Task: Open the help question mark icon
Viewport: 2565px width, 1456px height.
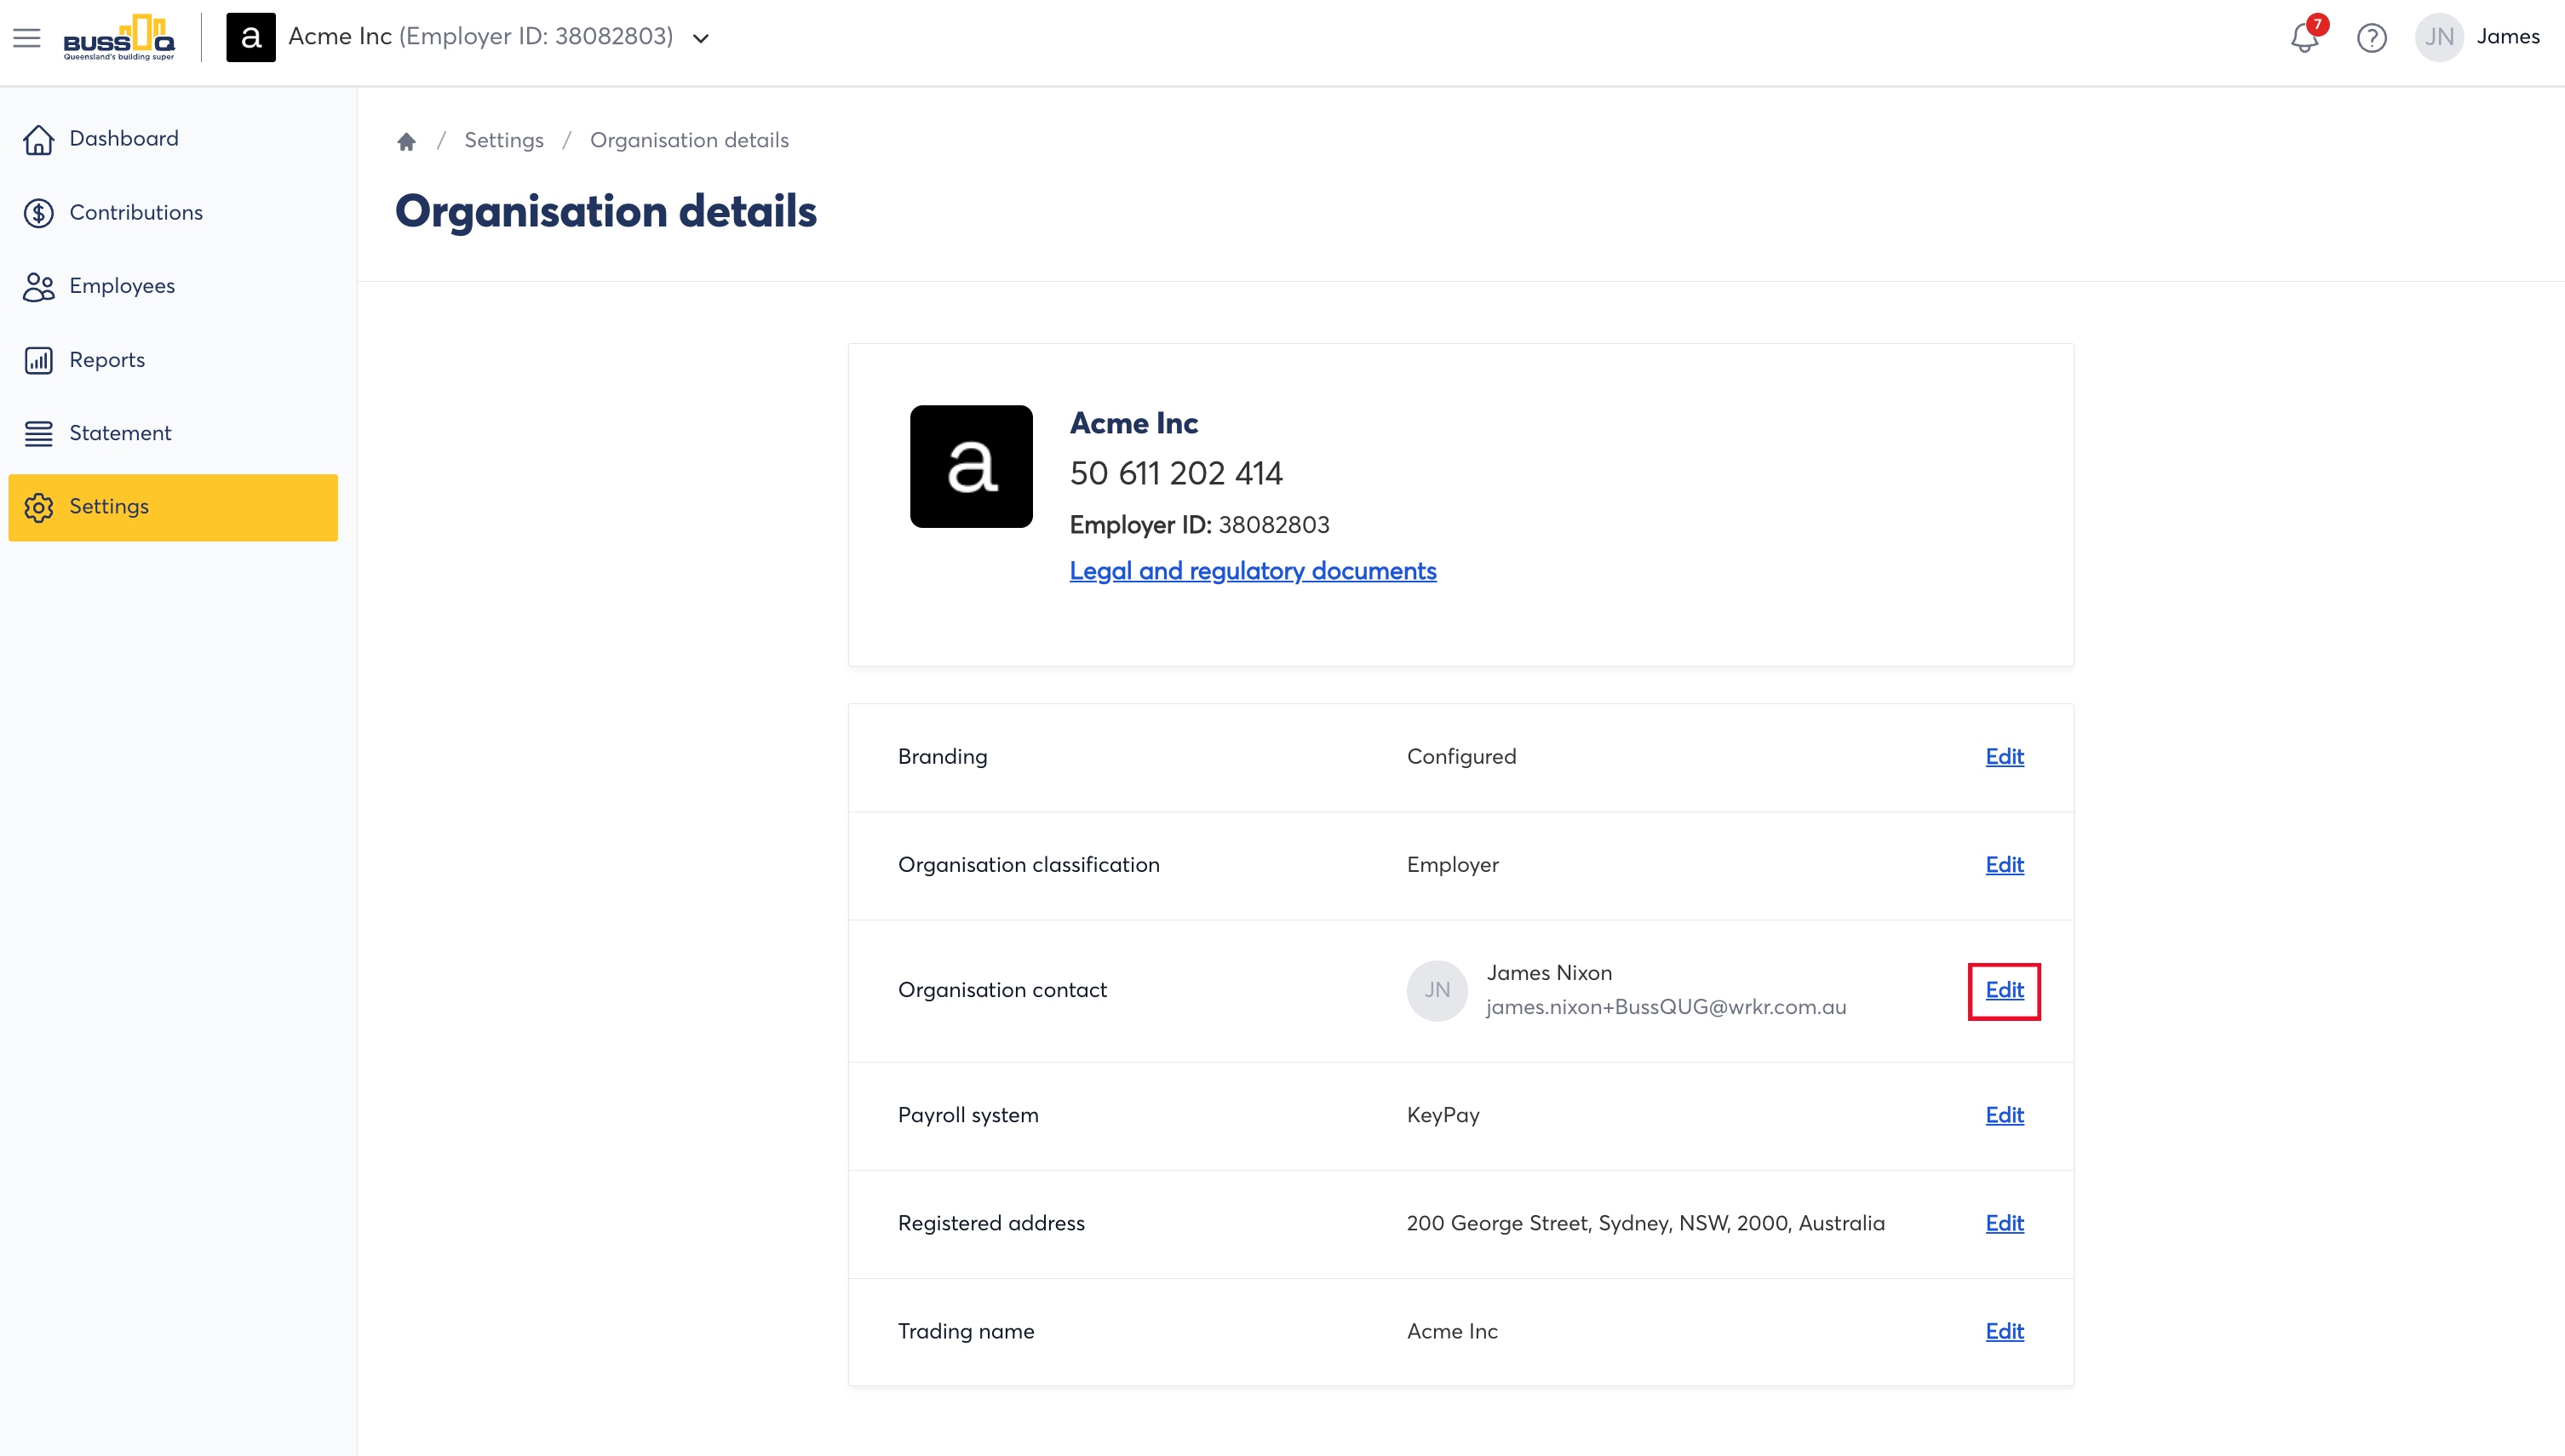Action: point(2372,38)
